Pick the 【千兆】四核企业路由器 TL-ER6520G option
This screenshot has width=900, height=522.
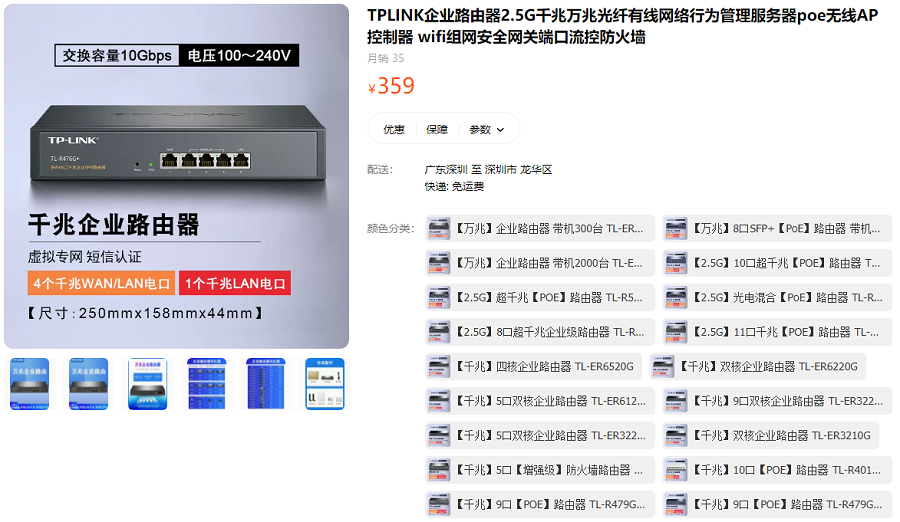point(533,366)
